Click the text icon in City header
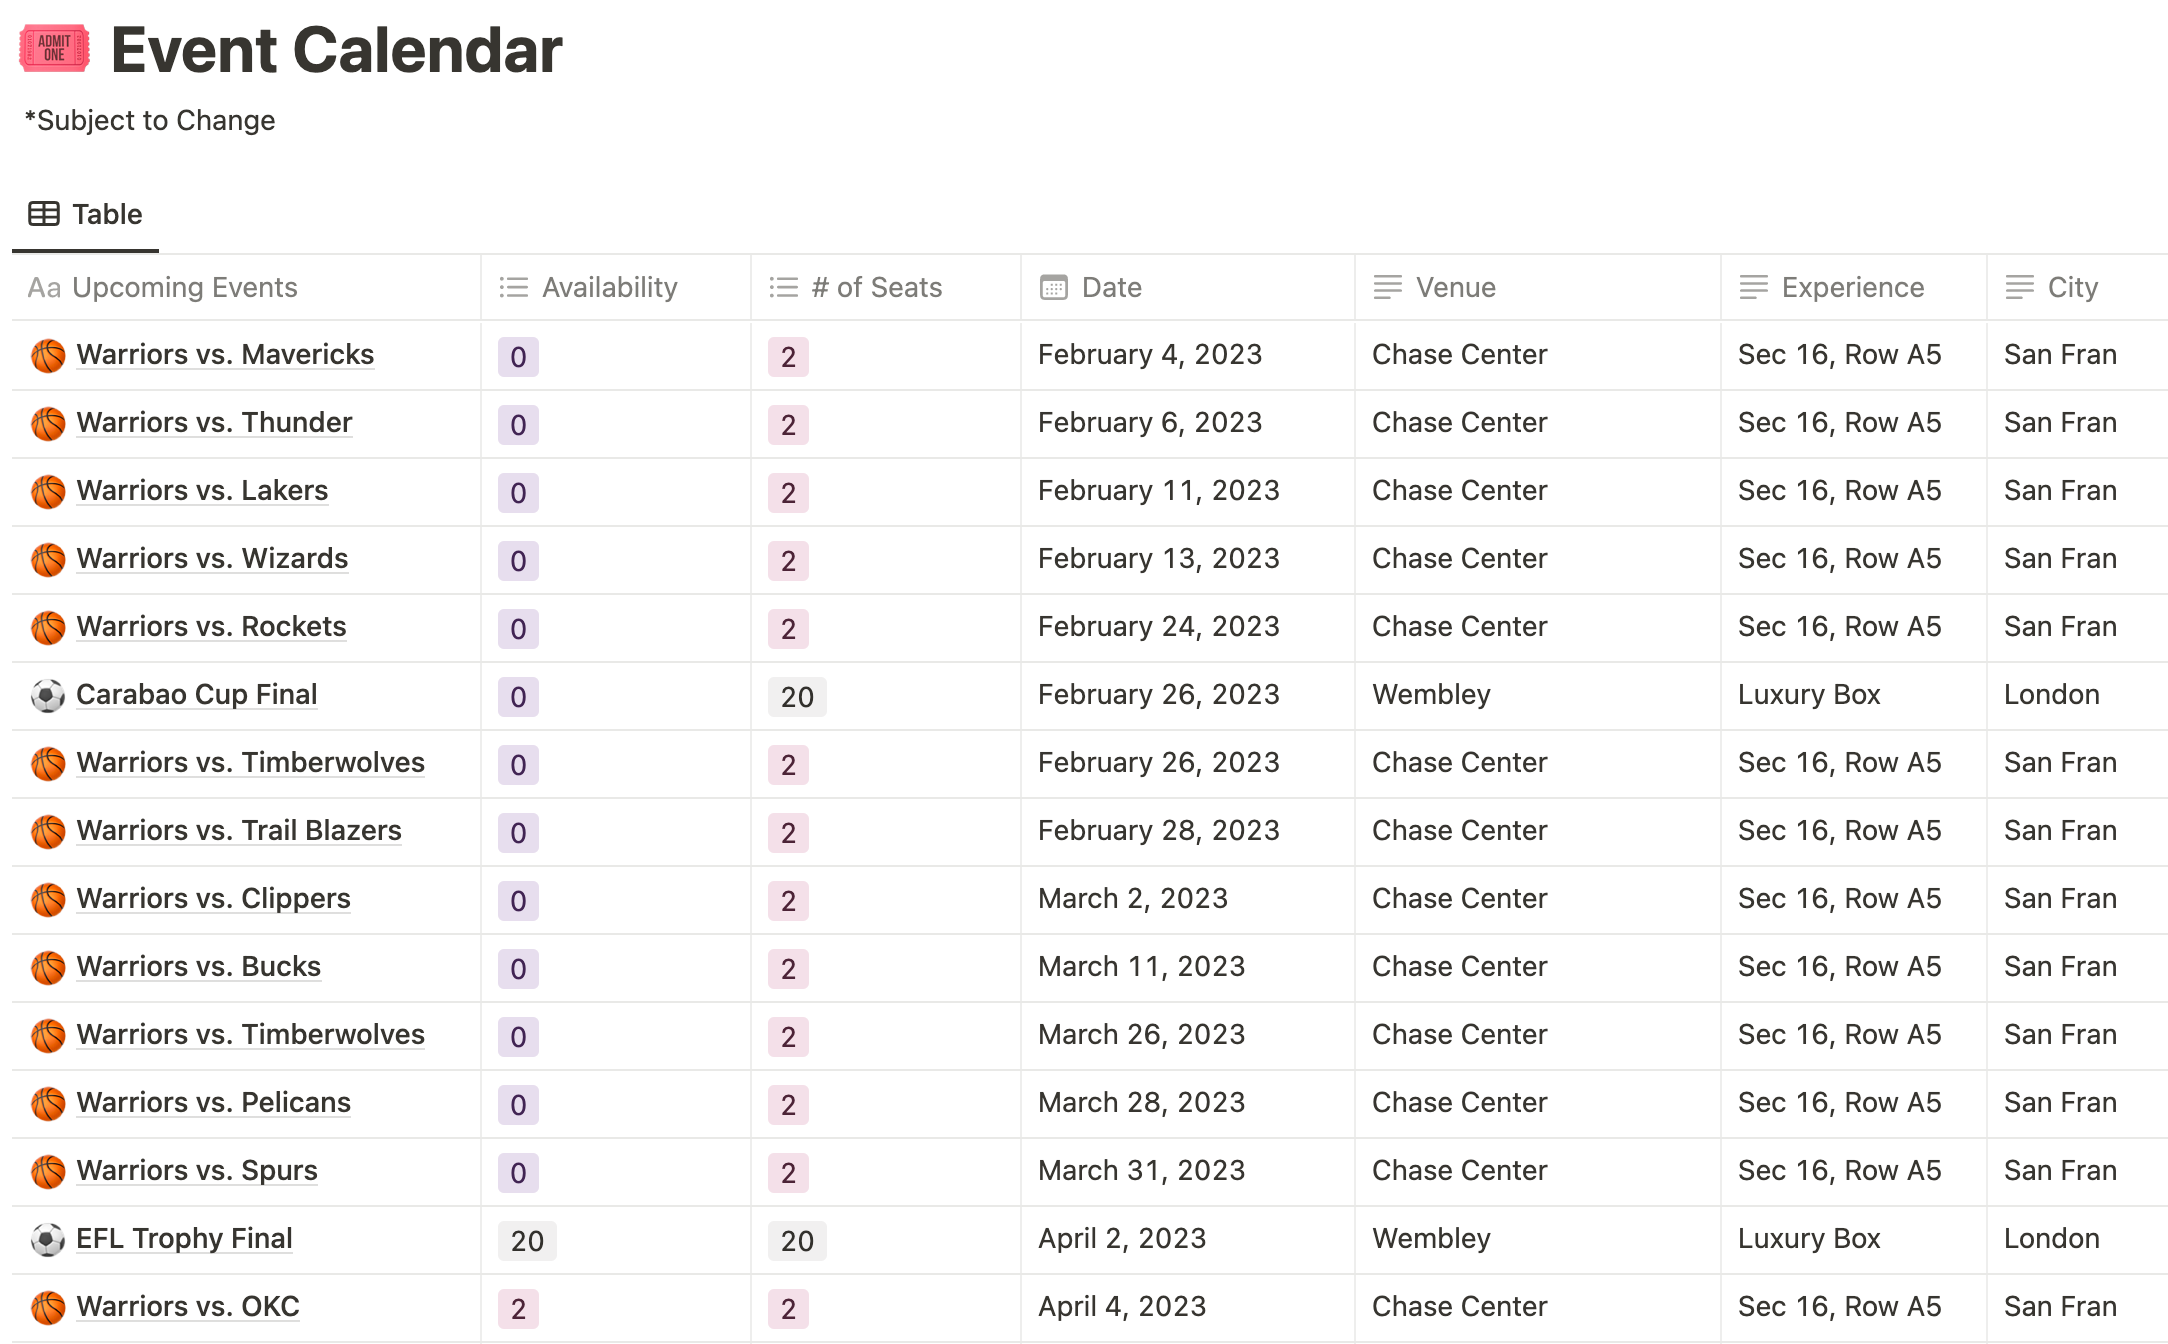 (x=2020, y=287)
